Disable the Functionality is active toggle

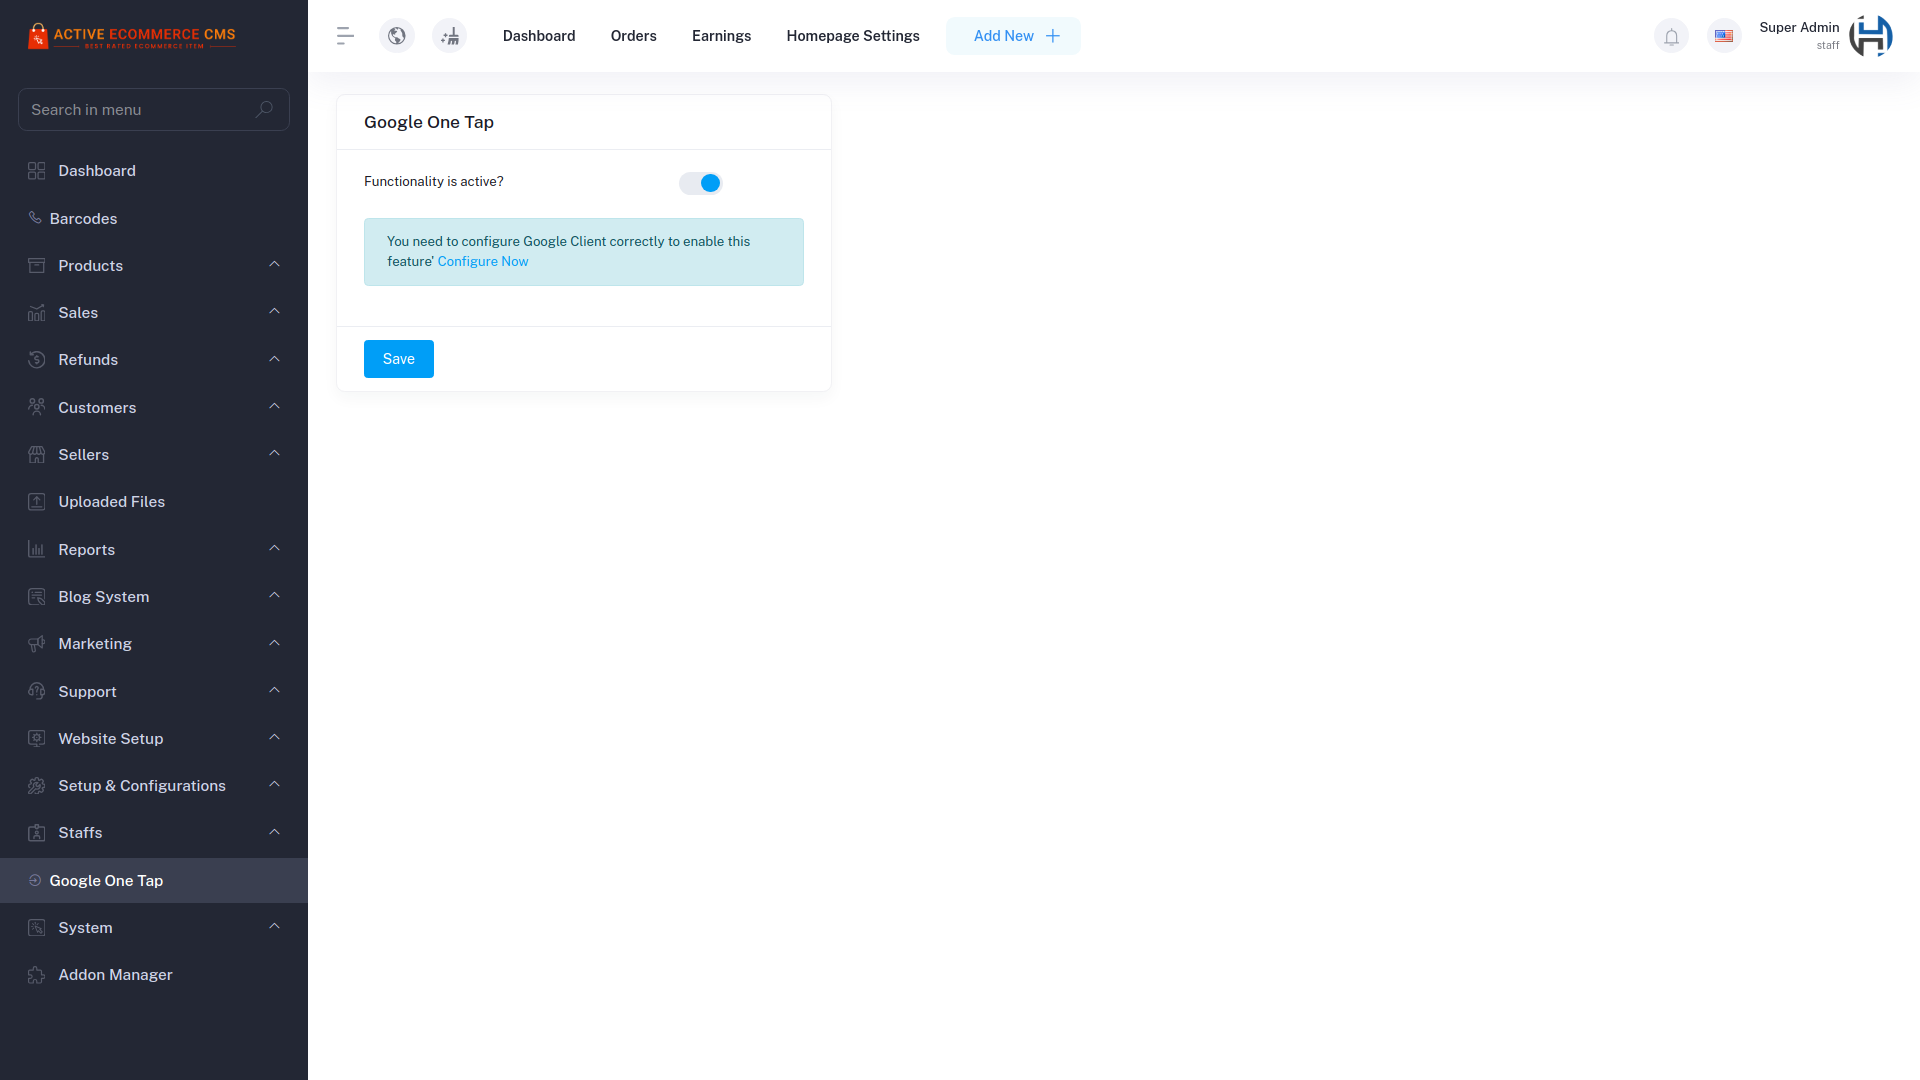pyautogui.click(x=700, y=183)
